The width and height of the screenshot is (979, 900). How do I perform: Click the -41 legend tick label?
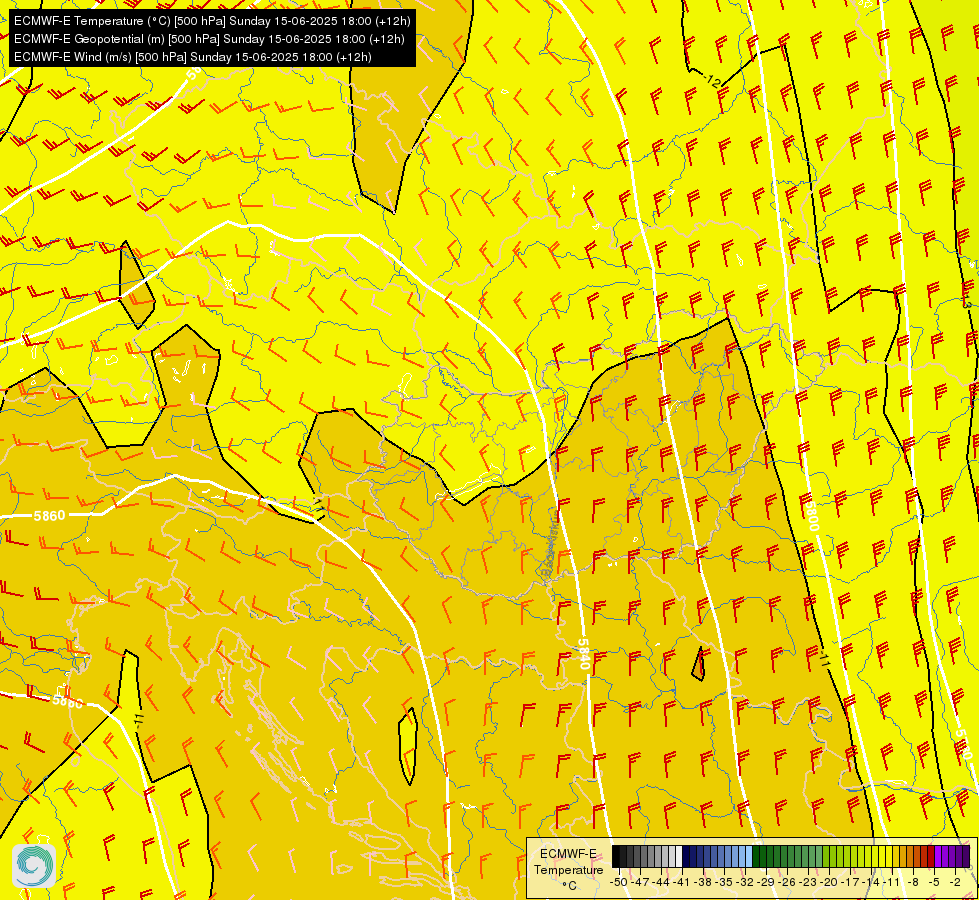click(x=682, y=882)
